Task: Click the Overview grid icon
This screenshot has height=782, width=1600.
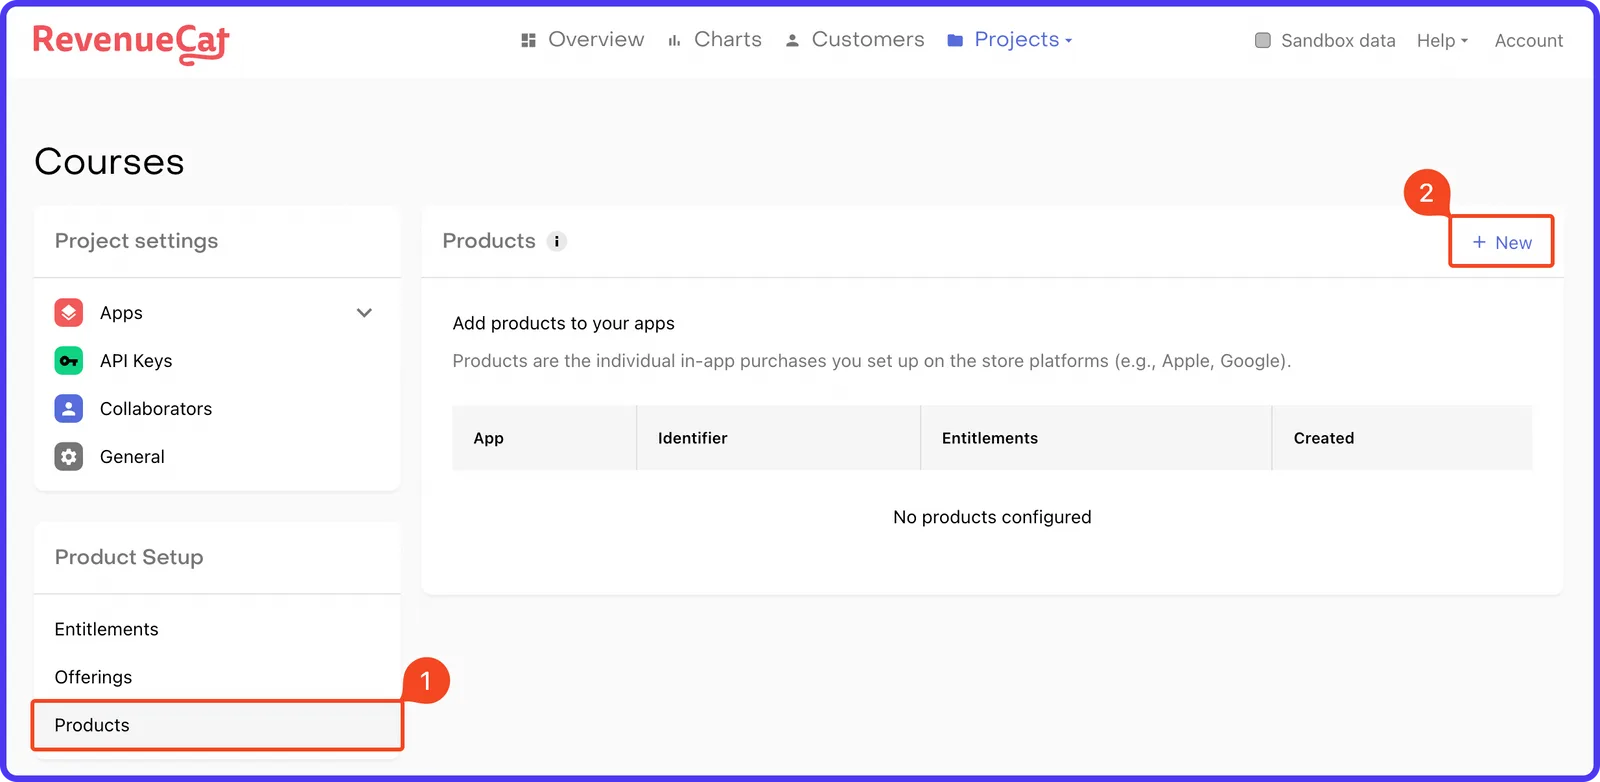Action: click(529, 40)
